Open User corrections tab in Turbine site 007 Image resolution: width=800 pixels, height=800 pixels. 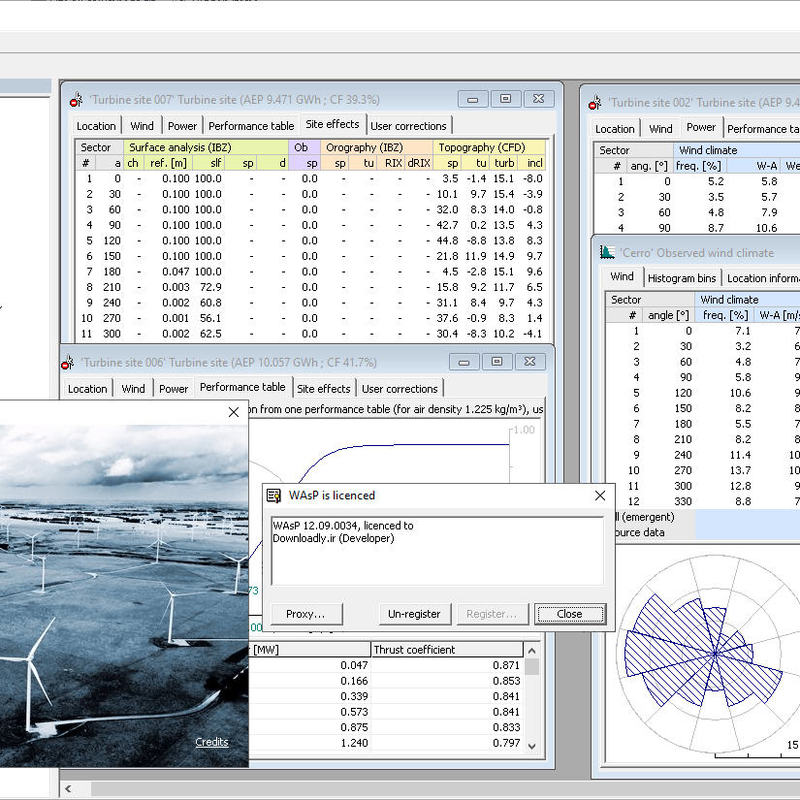[408, 126]
